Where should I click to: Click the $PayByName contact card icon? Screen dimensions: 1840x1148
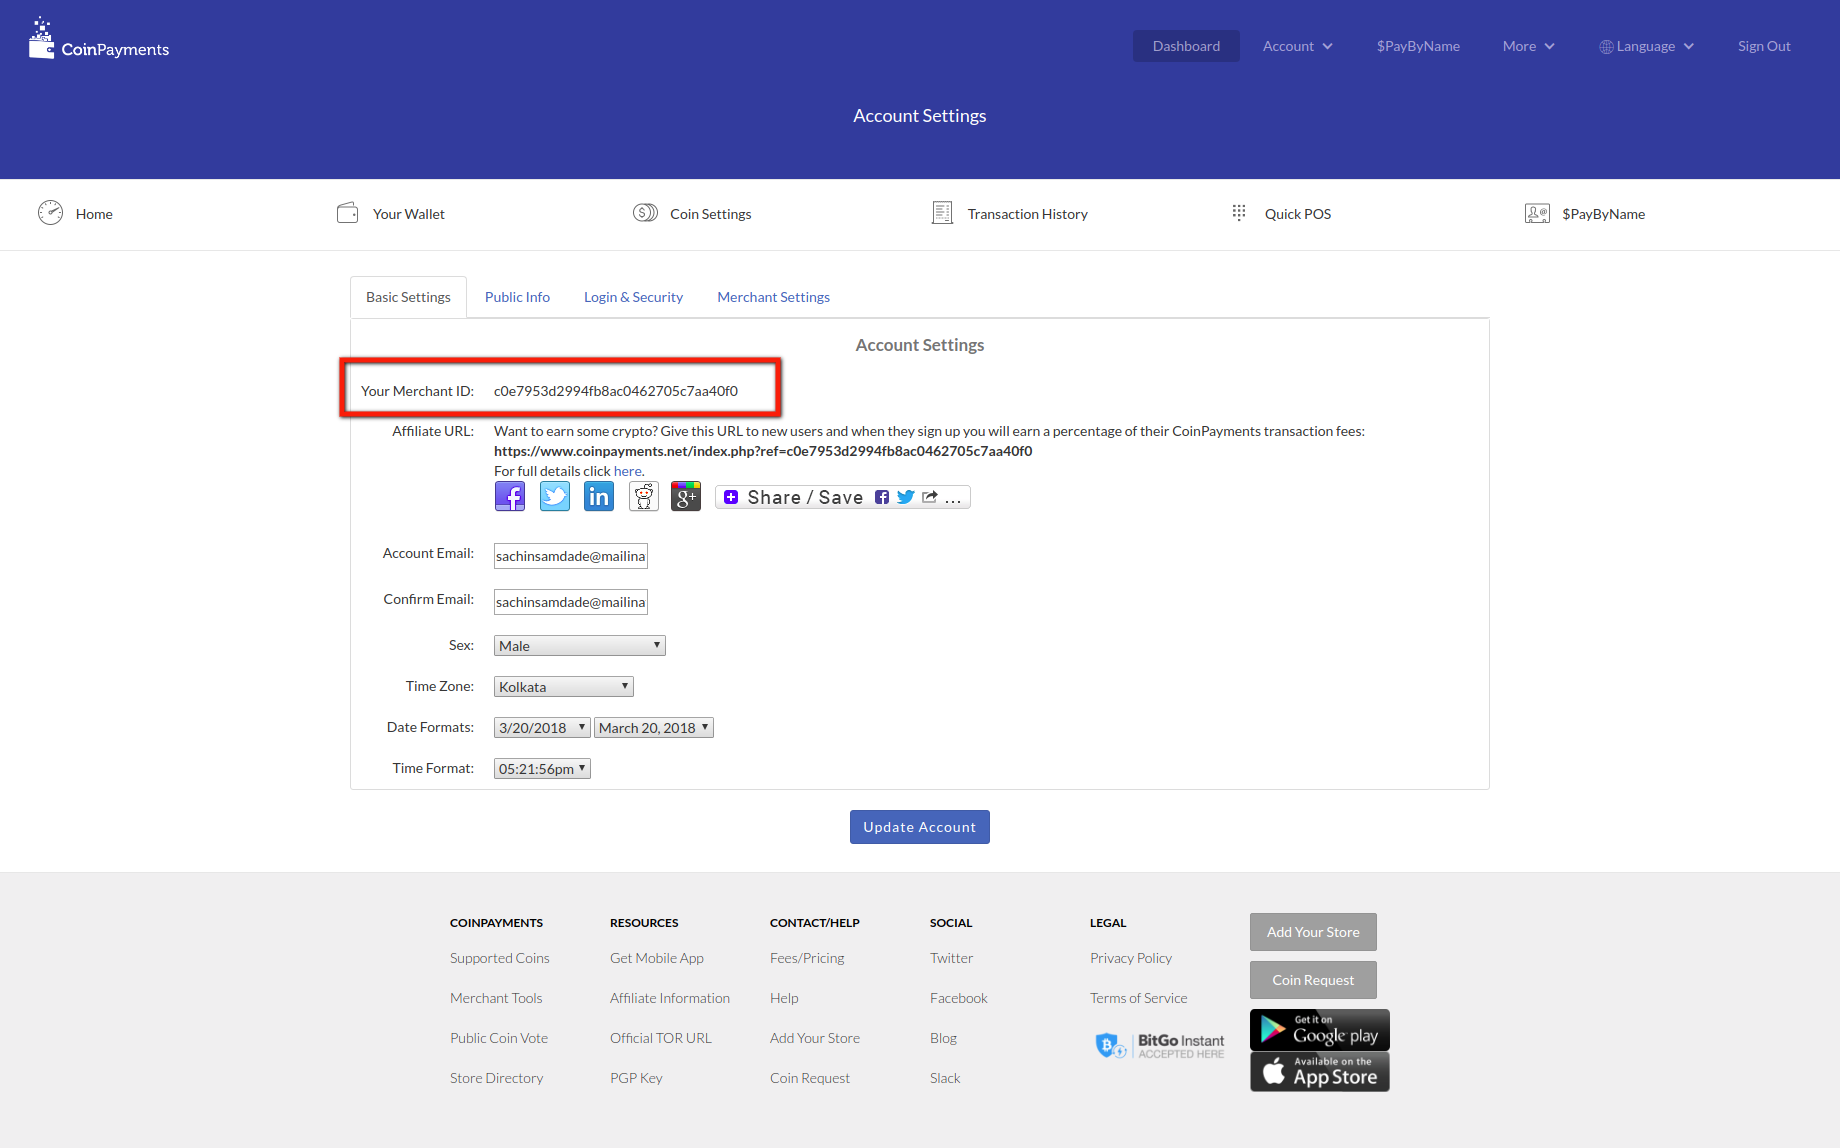1537,213
